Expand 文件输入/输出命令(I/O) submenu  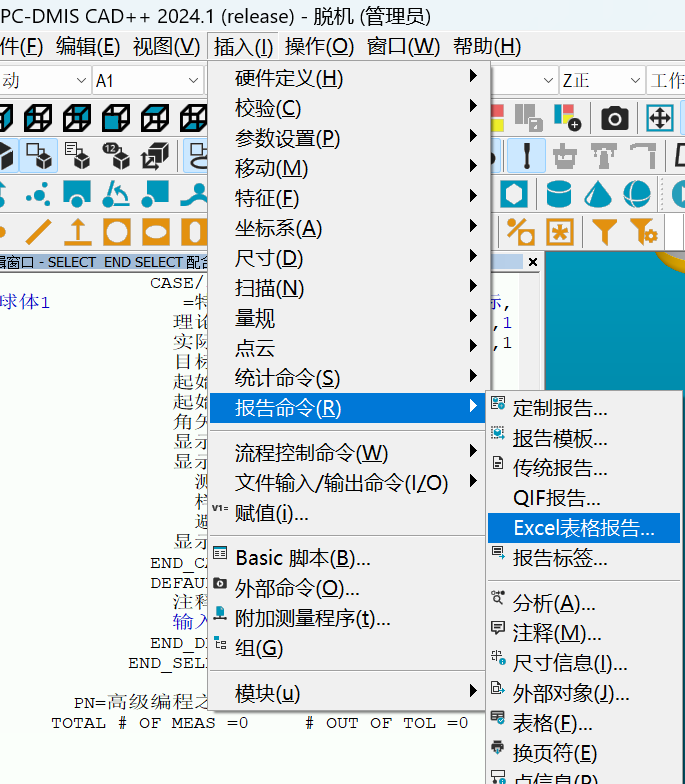(x=347, y=483)
